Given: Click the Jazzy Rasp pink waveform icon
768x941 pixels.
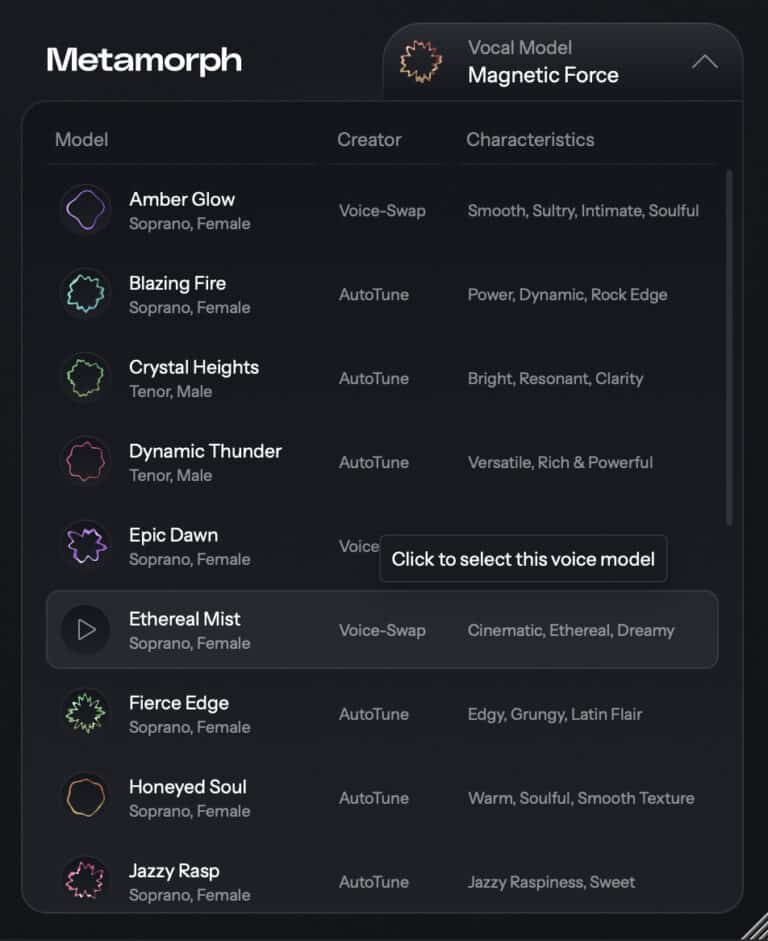Looking at the screenshot, I should pyautogui.click(x=85, y=880).
